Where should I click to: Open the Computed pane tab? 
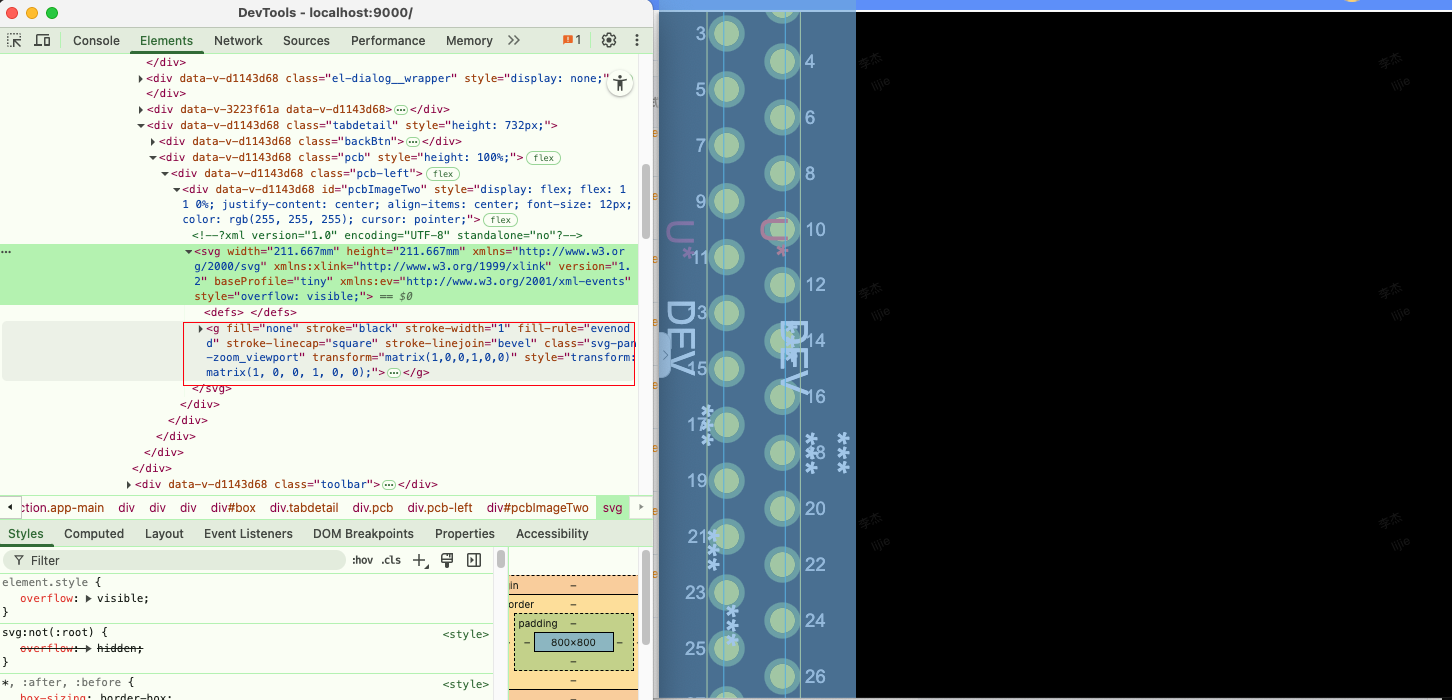point(94,533)
